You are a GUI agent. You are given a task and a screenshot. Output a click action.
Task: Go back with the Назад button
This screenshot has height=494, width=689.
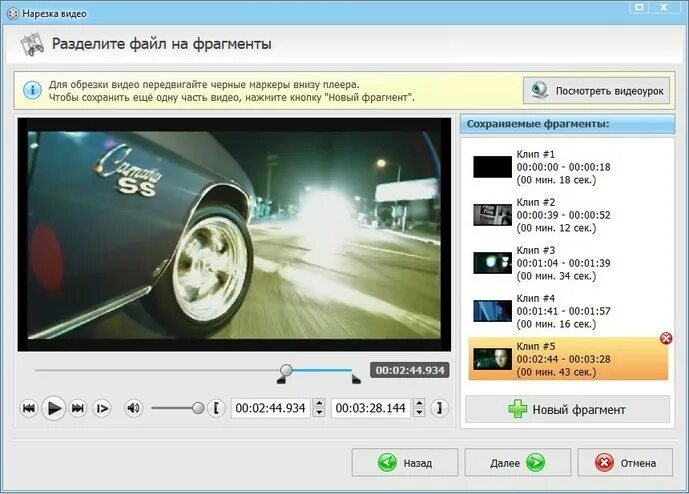(x=405, y=462)
